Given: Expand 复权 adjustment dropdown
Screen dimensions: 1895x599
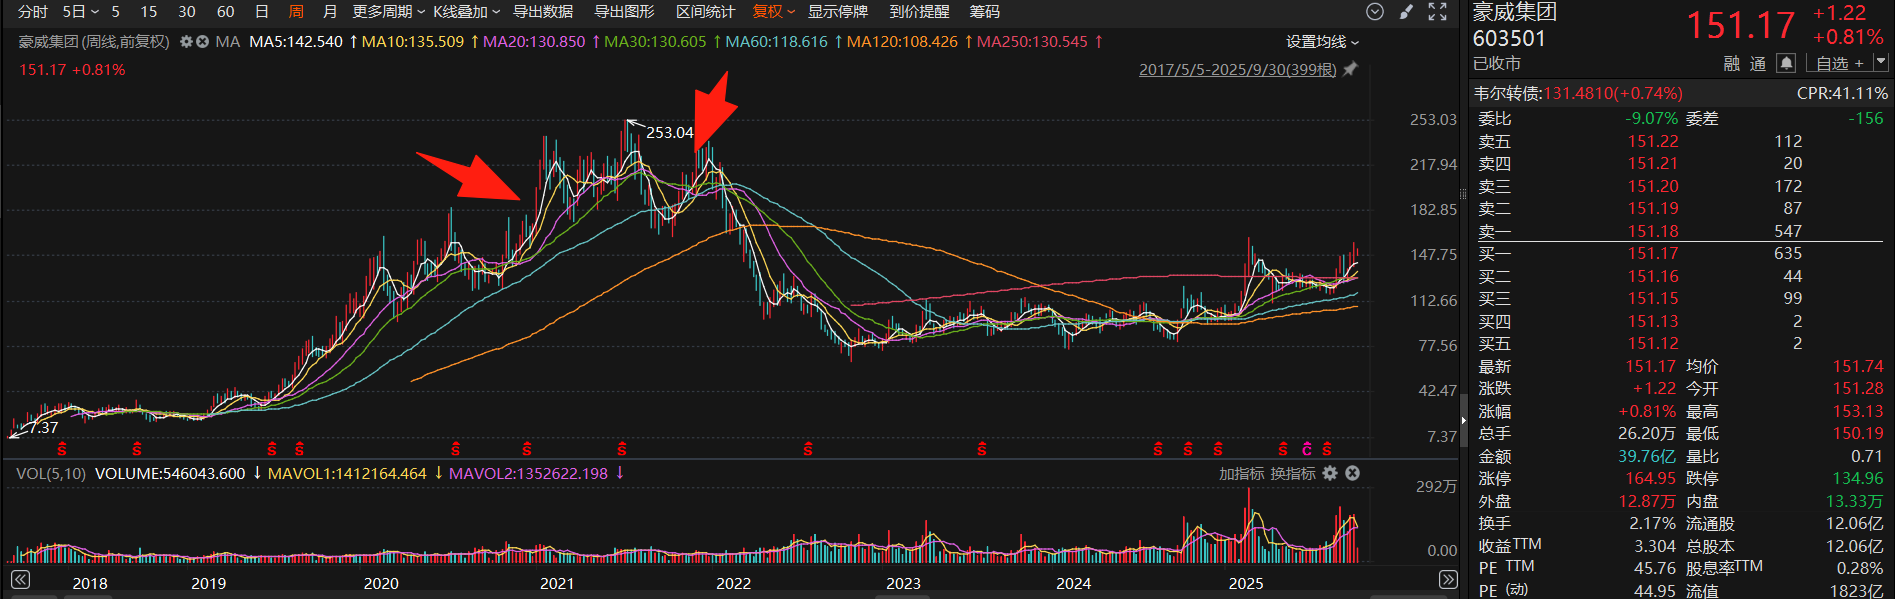Looking at the screenshot, I should (x=774, y=12).
